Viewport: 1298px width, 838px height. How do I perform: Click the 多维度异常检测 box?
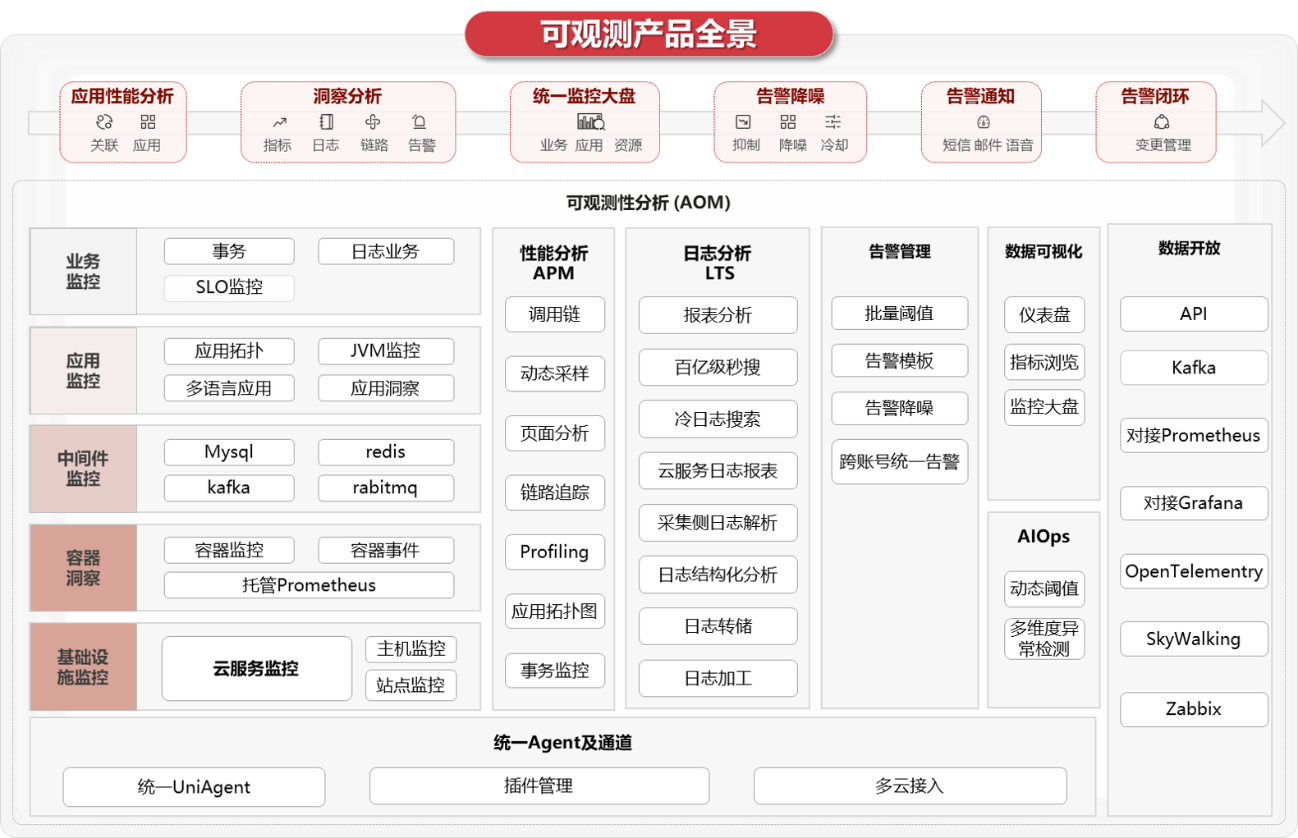[1045, 638]
